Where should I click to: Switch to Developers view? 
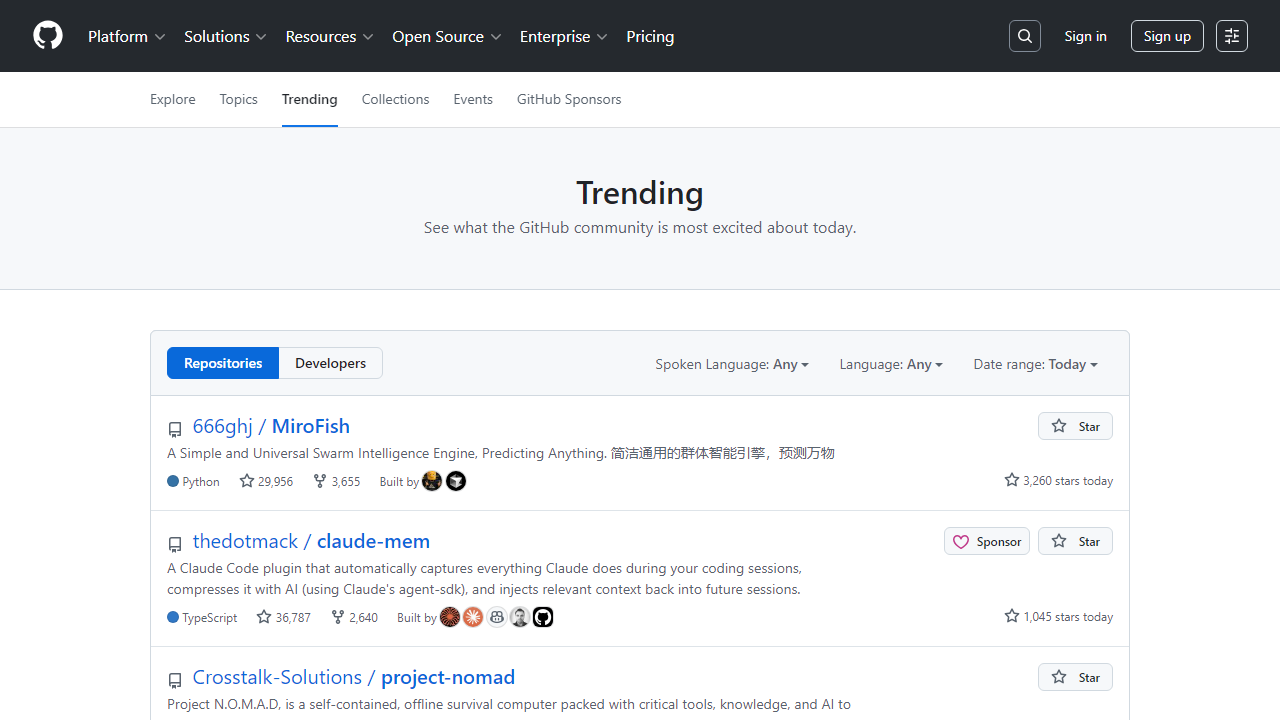coord(331,363)
